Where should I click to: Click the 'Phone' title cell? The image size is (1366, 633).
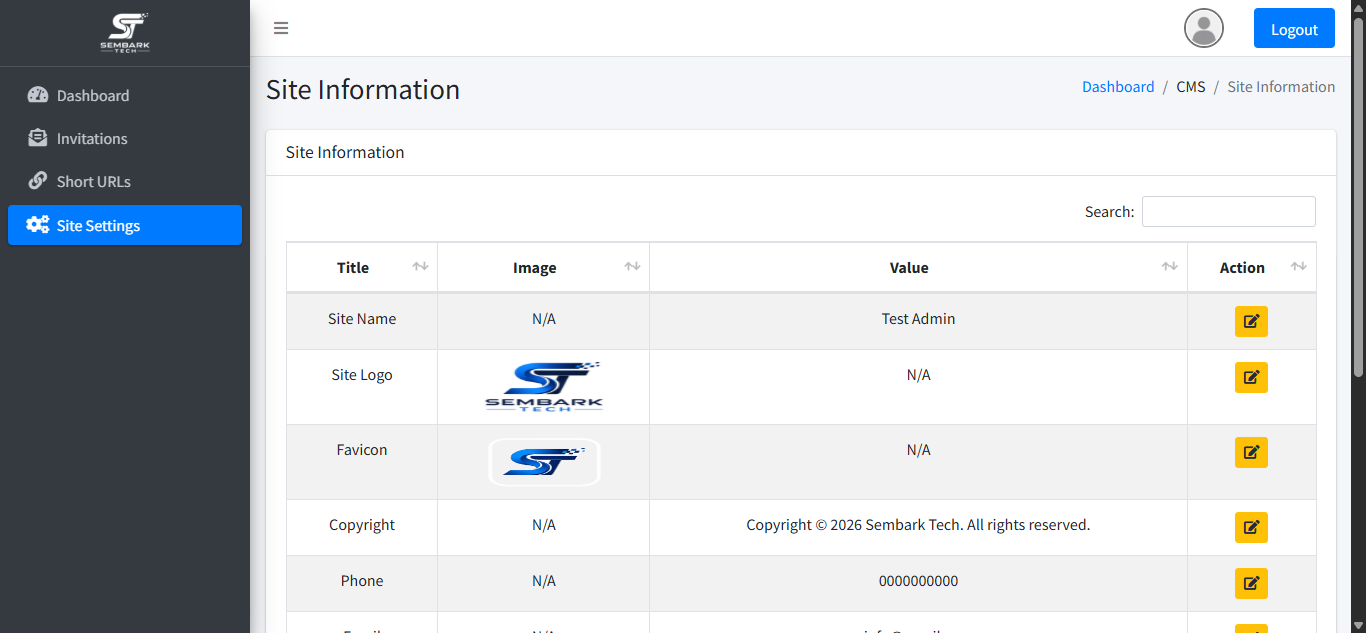(362, 581)
